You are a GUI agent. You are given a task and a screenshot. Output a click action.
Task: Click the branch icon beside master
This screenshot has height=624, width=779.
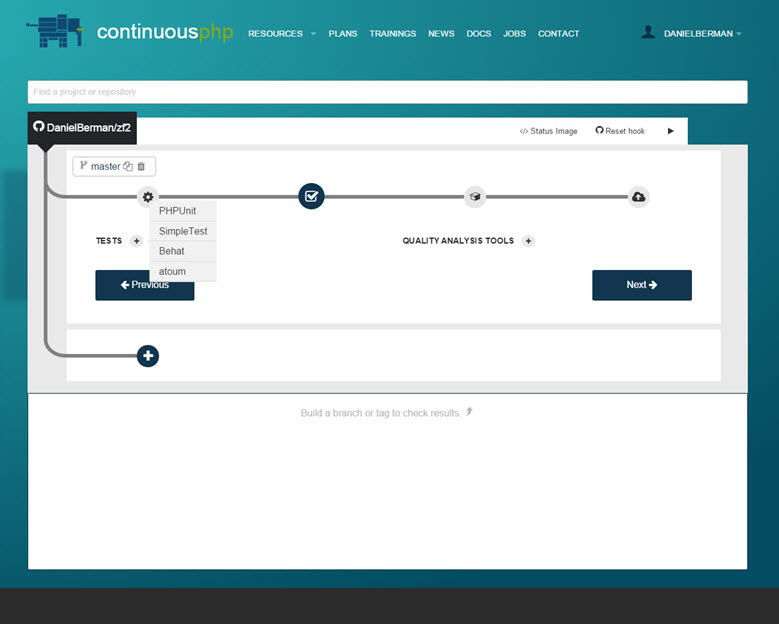(83, 165)
